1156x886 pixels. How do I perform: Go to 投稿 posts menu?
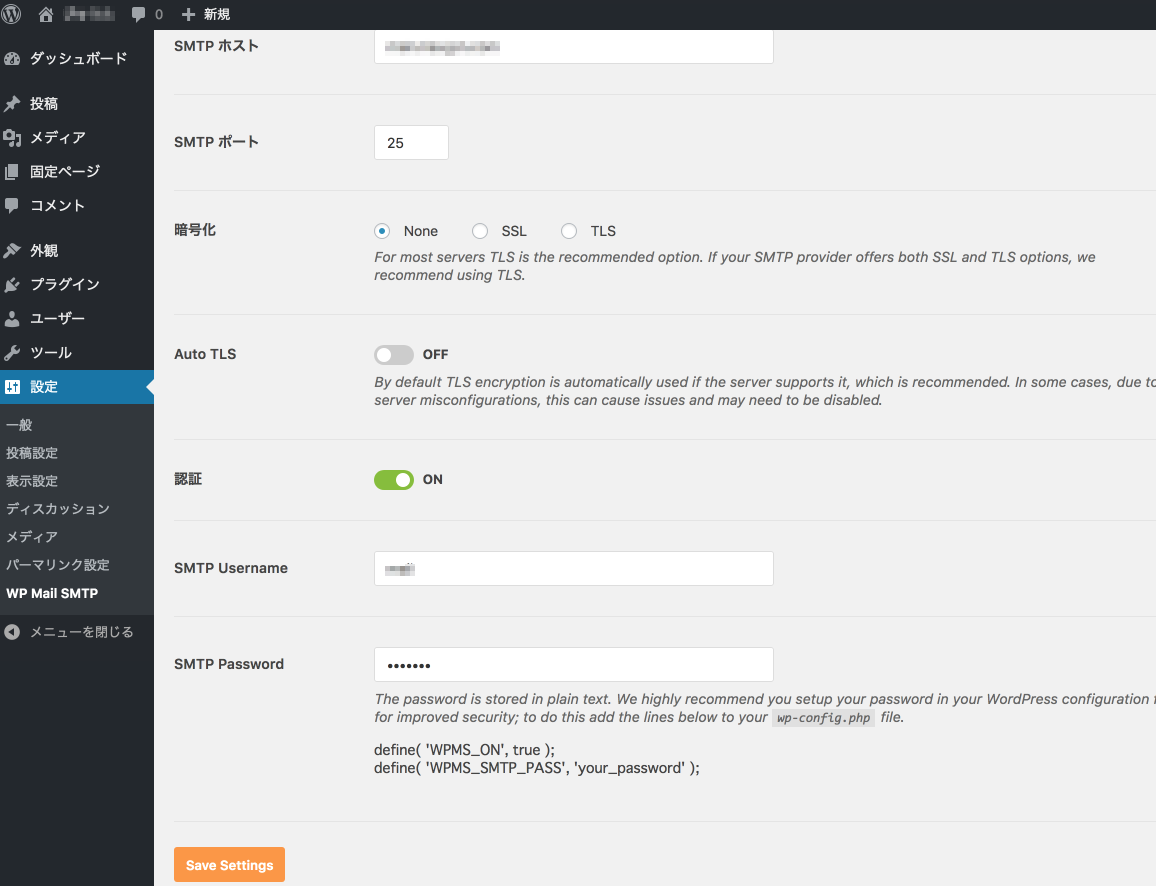[x=77, y=104]
